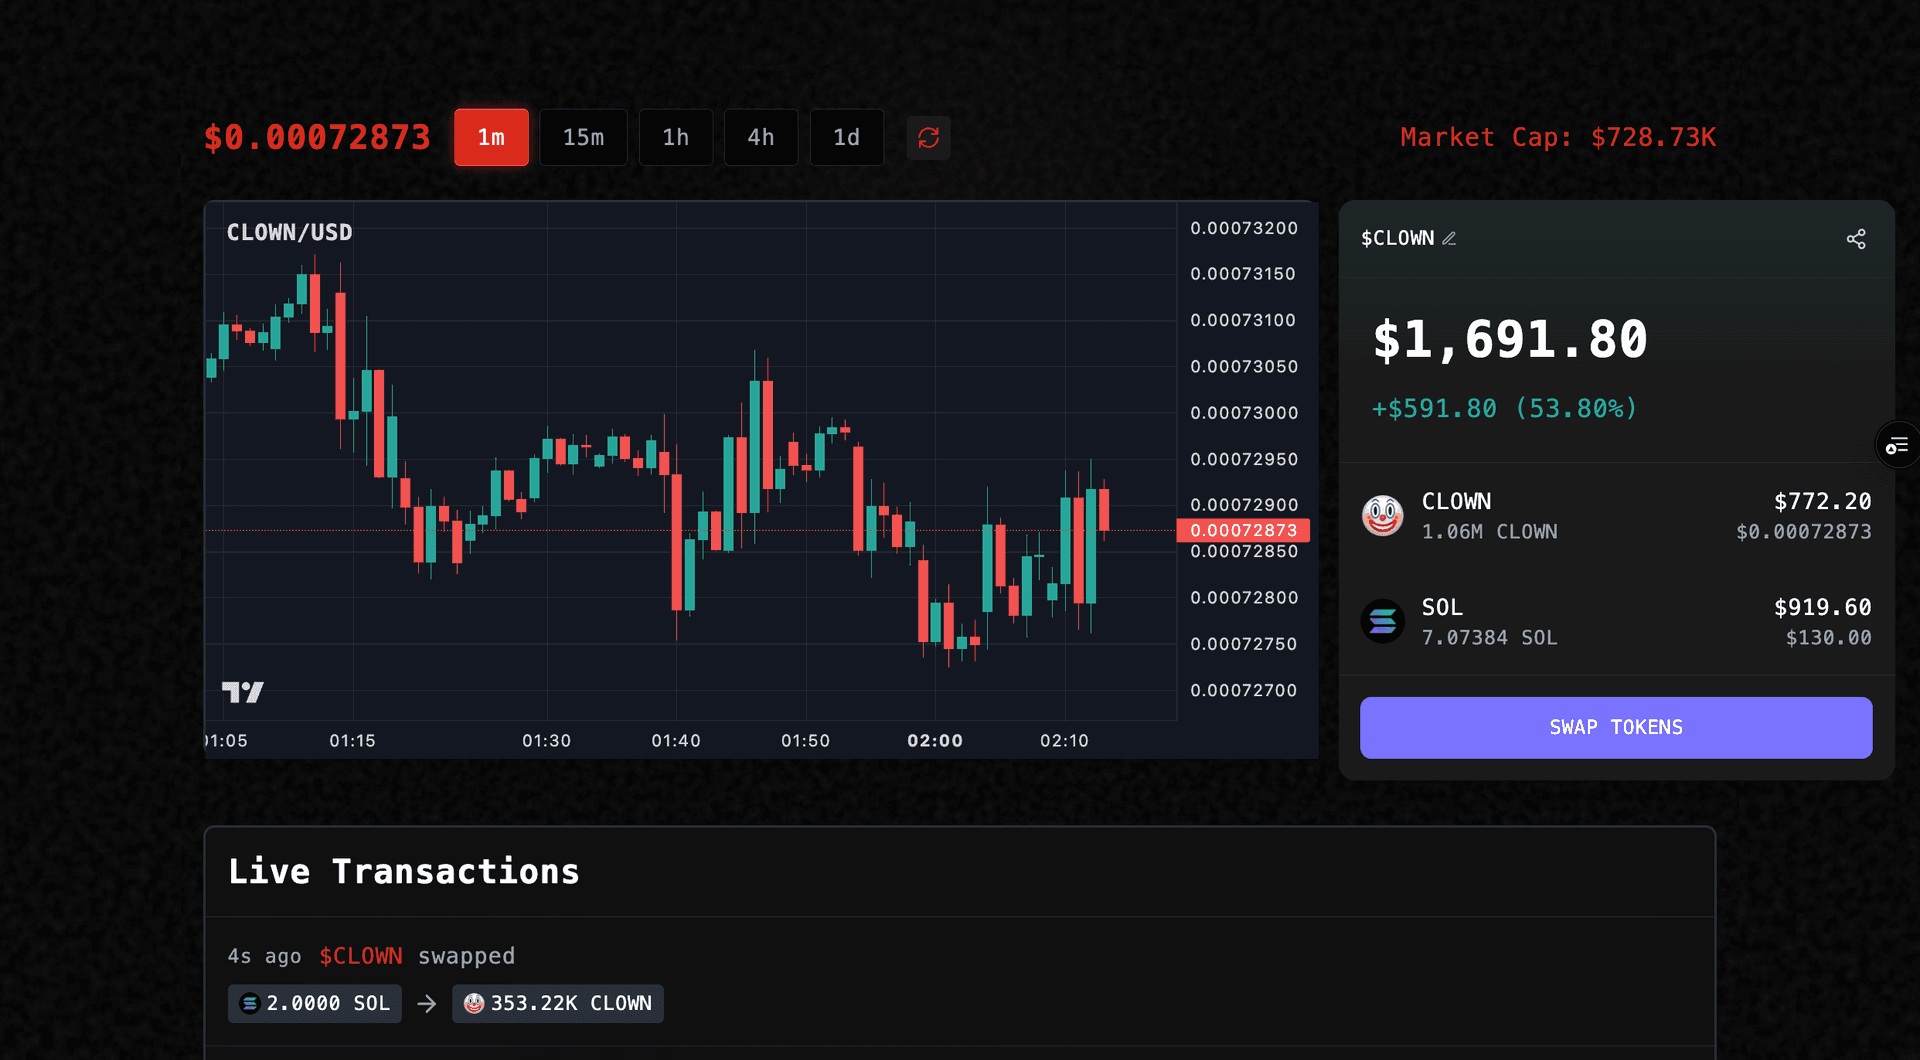Open the $CLOWN link in live transactions

click(361, 956)
